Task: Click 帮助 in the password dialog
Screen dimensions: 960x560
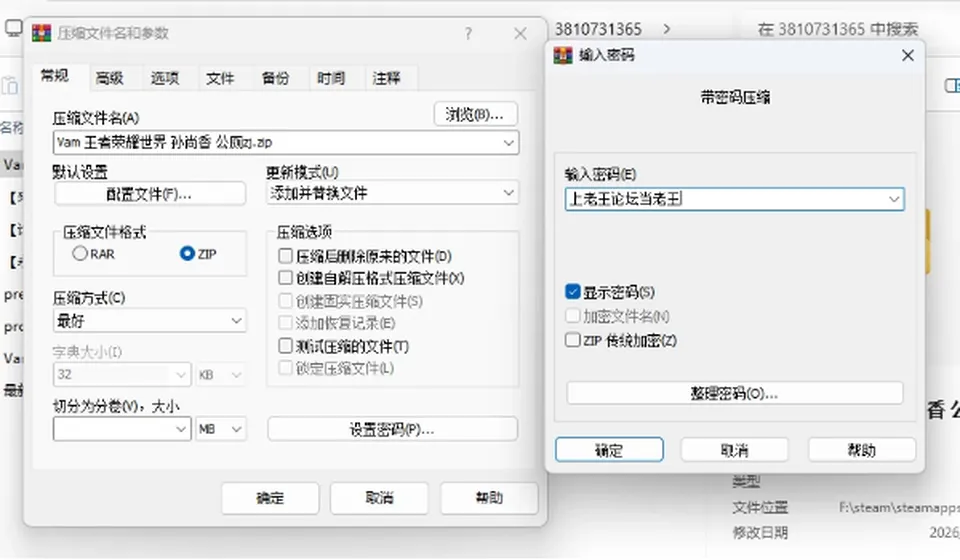Action: click(x=862, y=450)
